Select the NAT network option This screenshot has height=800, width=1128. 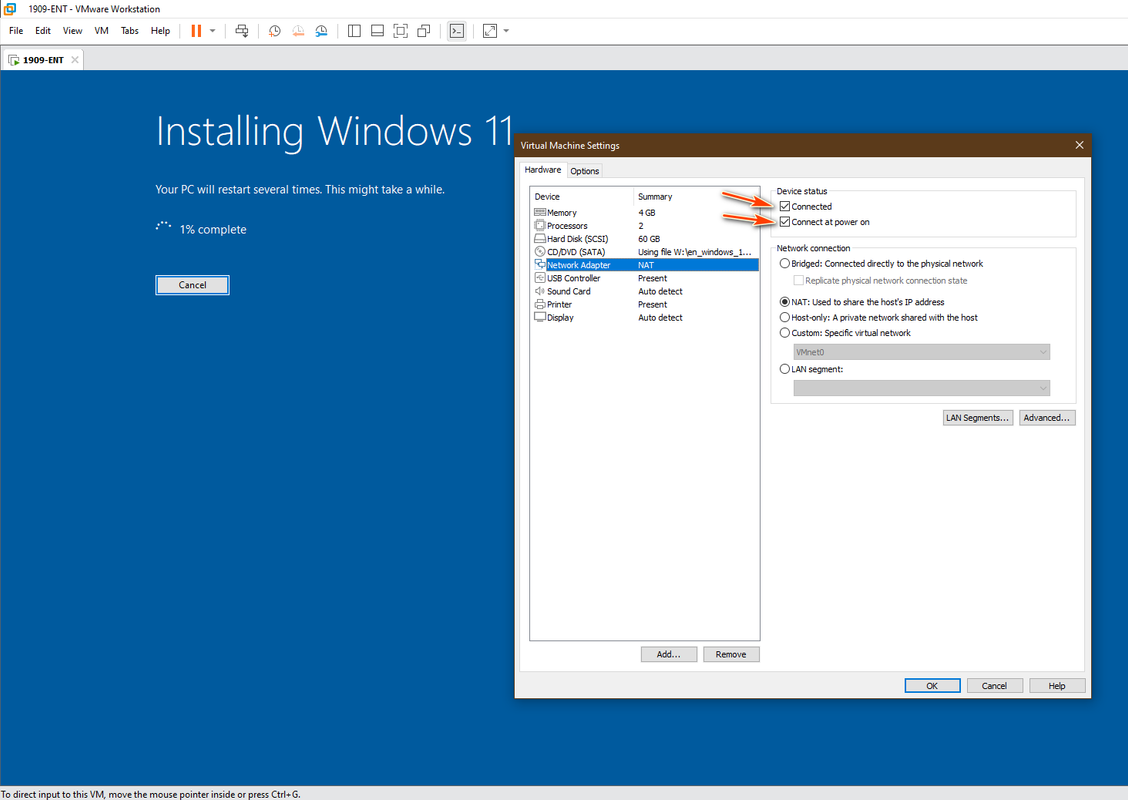click(x=785, y=302)
